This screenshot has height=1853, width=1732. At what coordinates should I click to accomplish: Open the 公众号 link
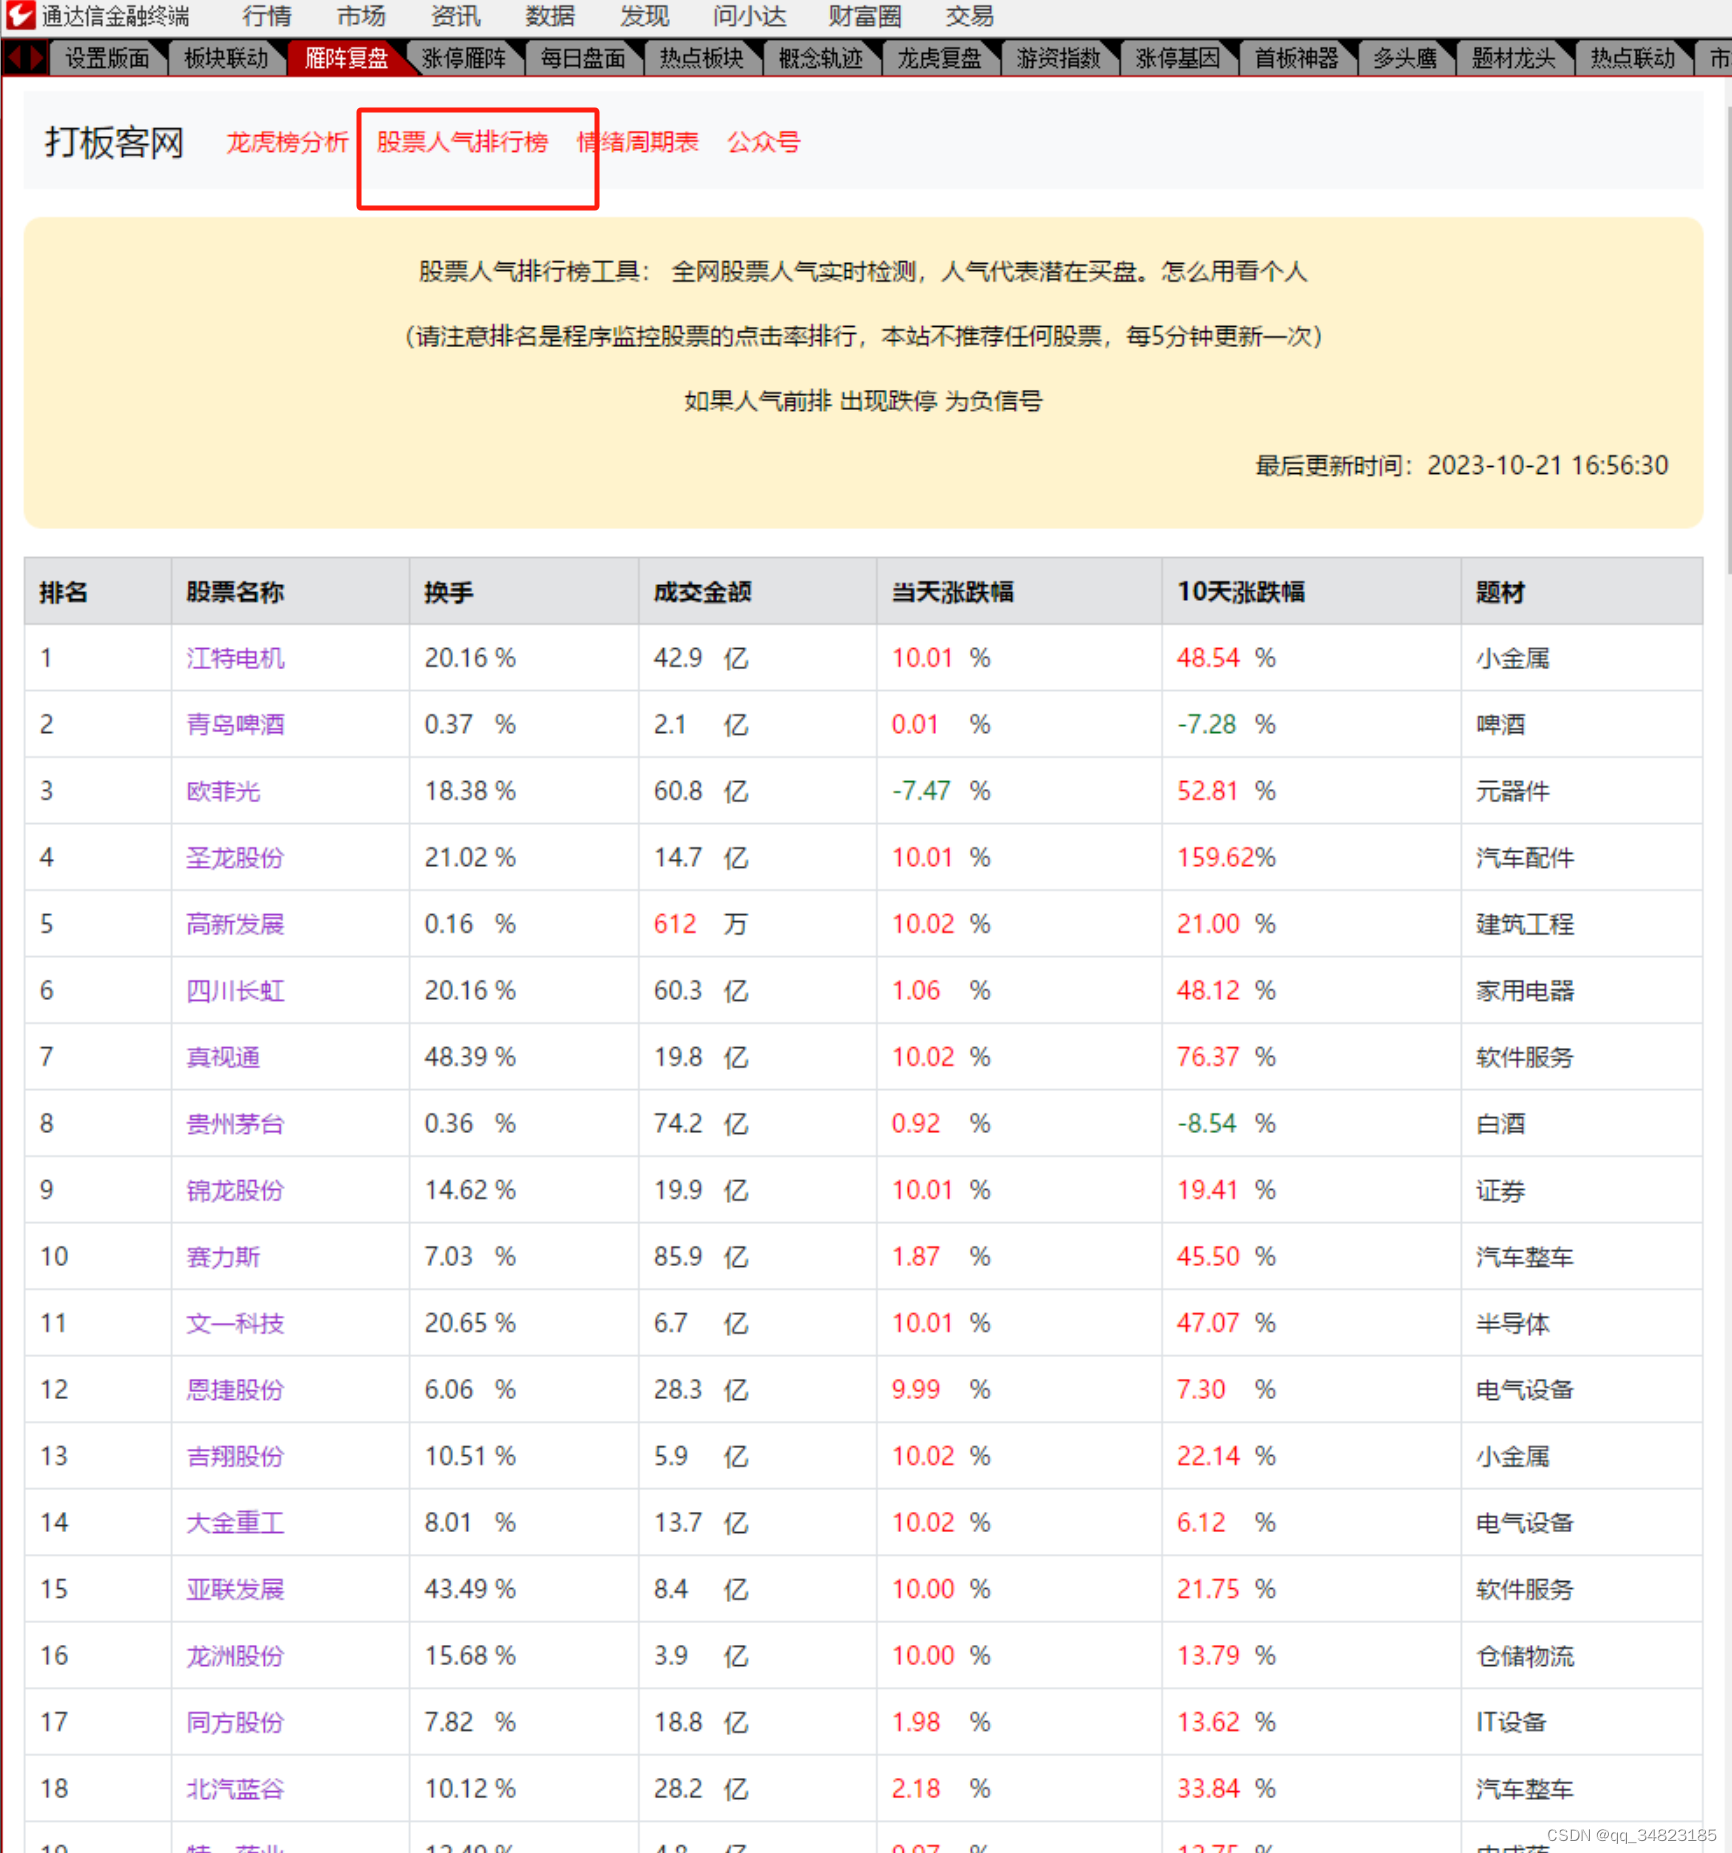(764, 142)
